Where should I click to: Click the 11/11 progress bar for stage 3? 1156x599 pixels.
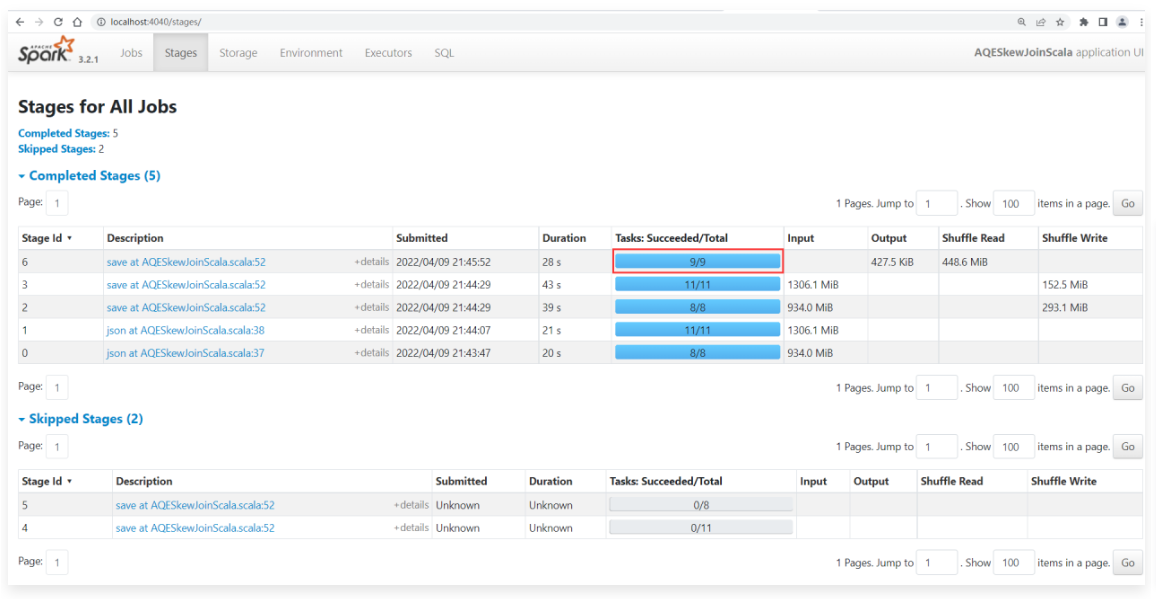697,284
